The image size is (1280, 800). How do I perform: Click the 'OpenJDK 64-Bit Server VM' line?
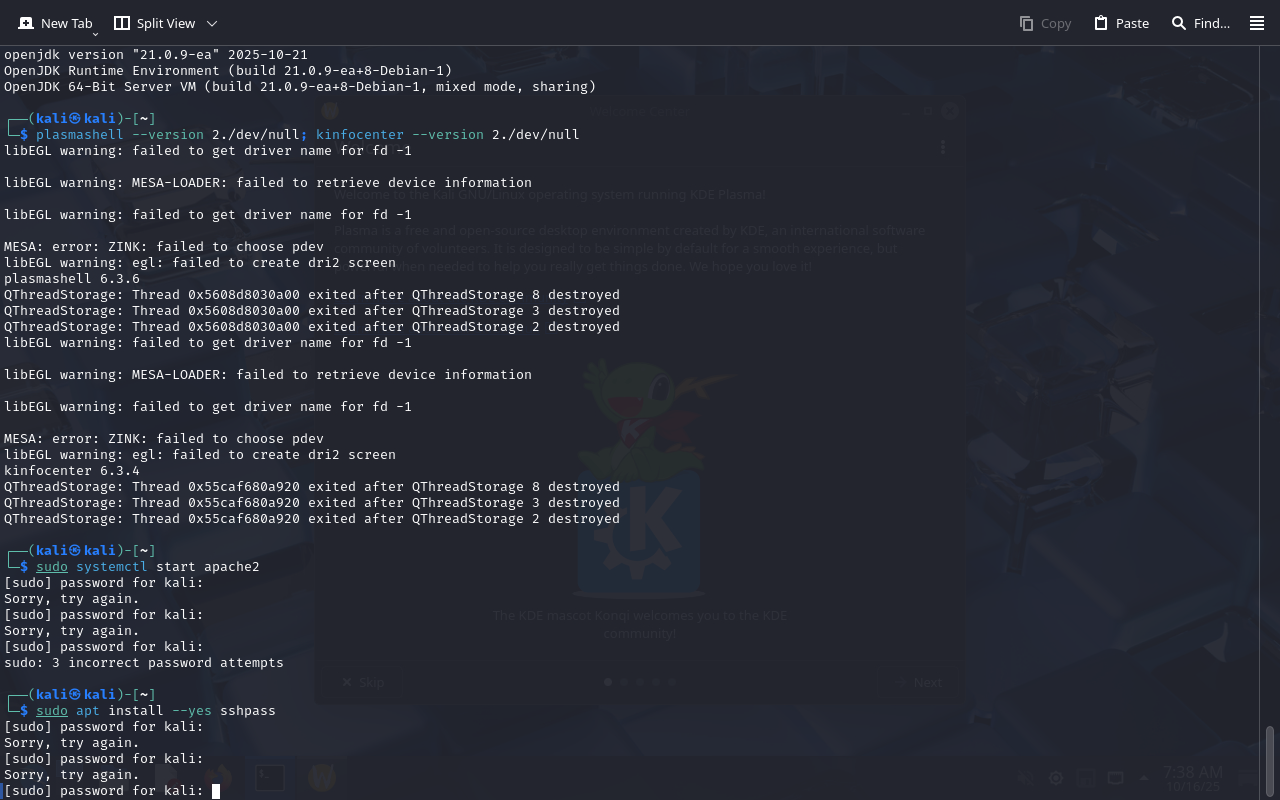(300, 87)
